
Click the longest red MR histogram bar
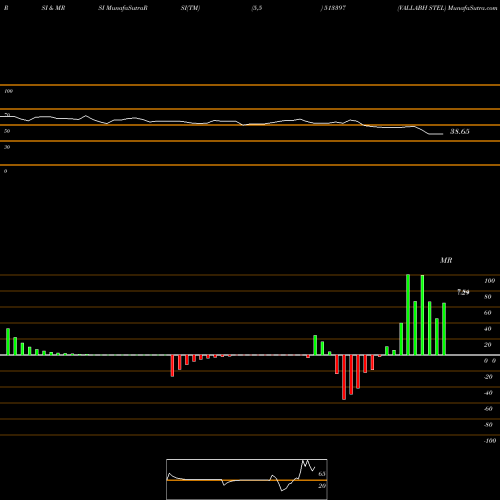pos(344,377)
